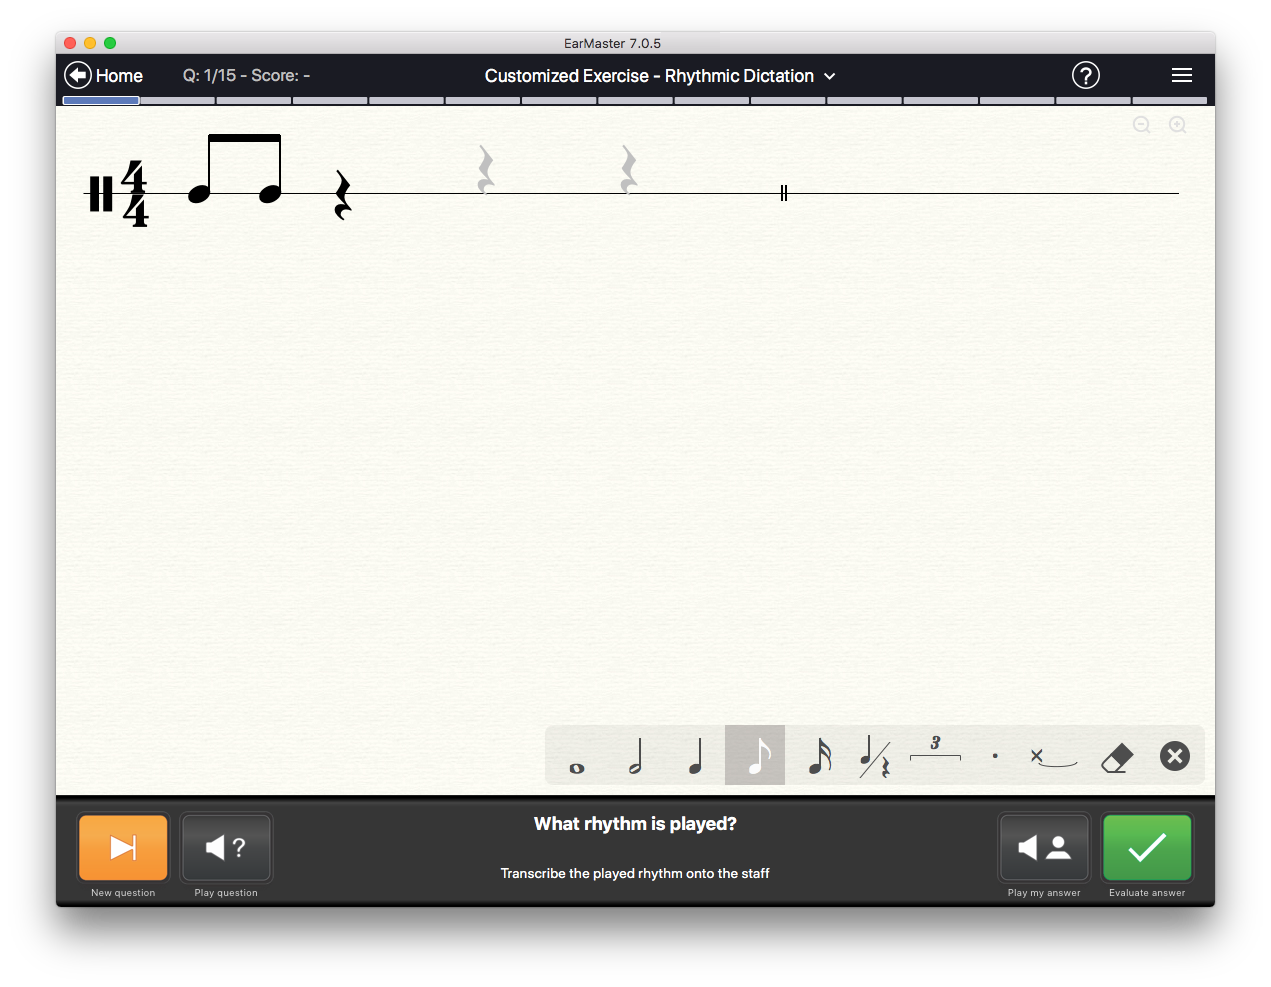Clear all notes with the X button
This screenshot has height=987, width=1271.
(1175, 756)
